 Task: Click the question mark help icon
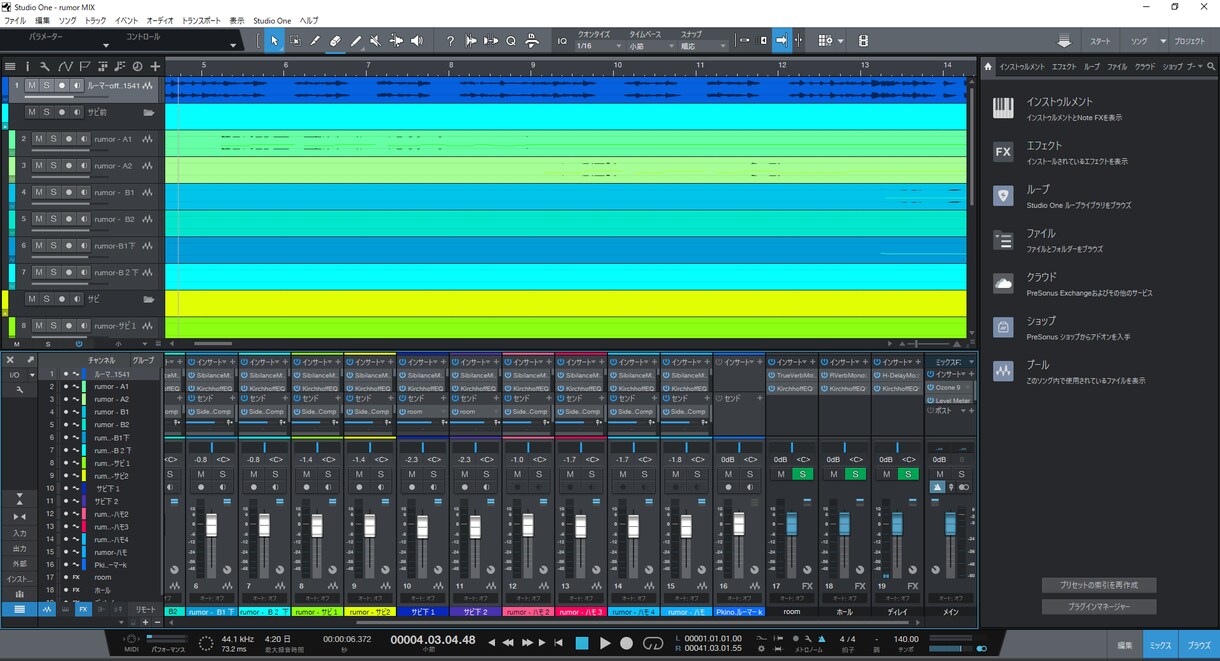450,41
